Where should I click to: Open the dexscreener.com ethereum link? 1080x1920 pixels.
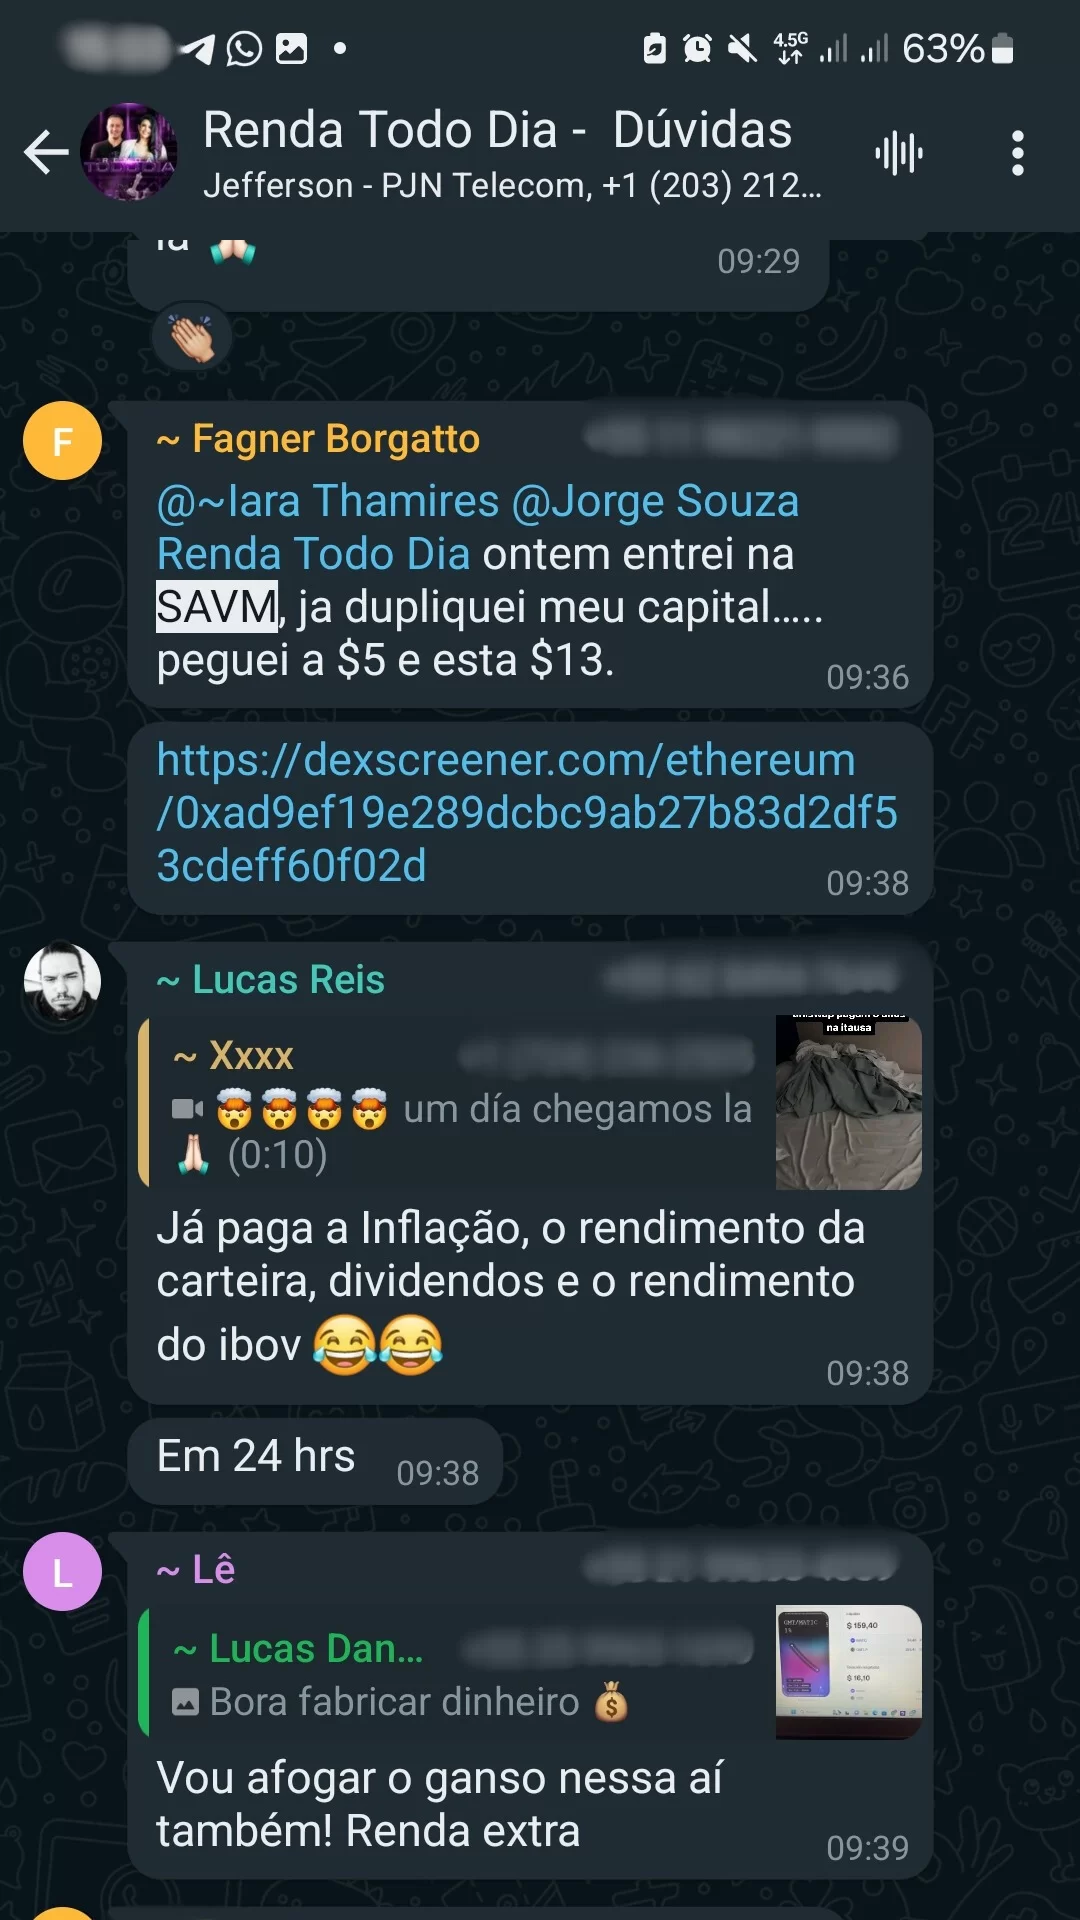click(527, 813)
